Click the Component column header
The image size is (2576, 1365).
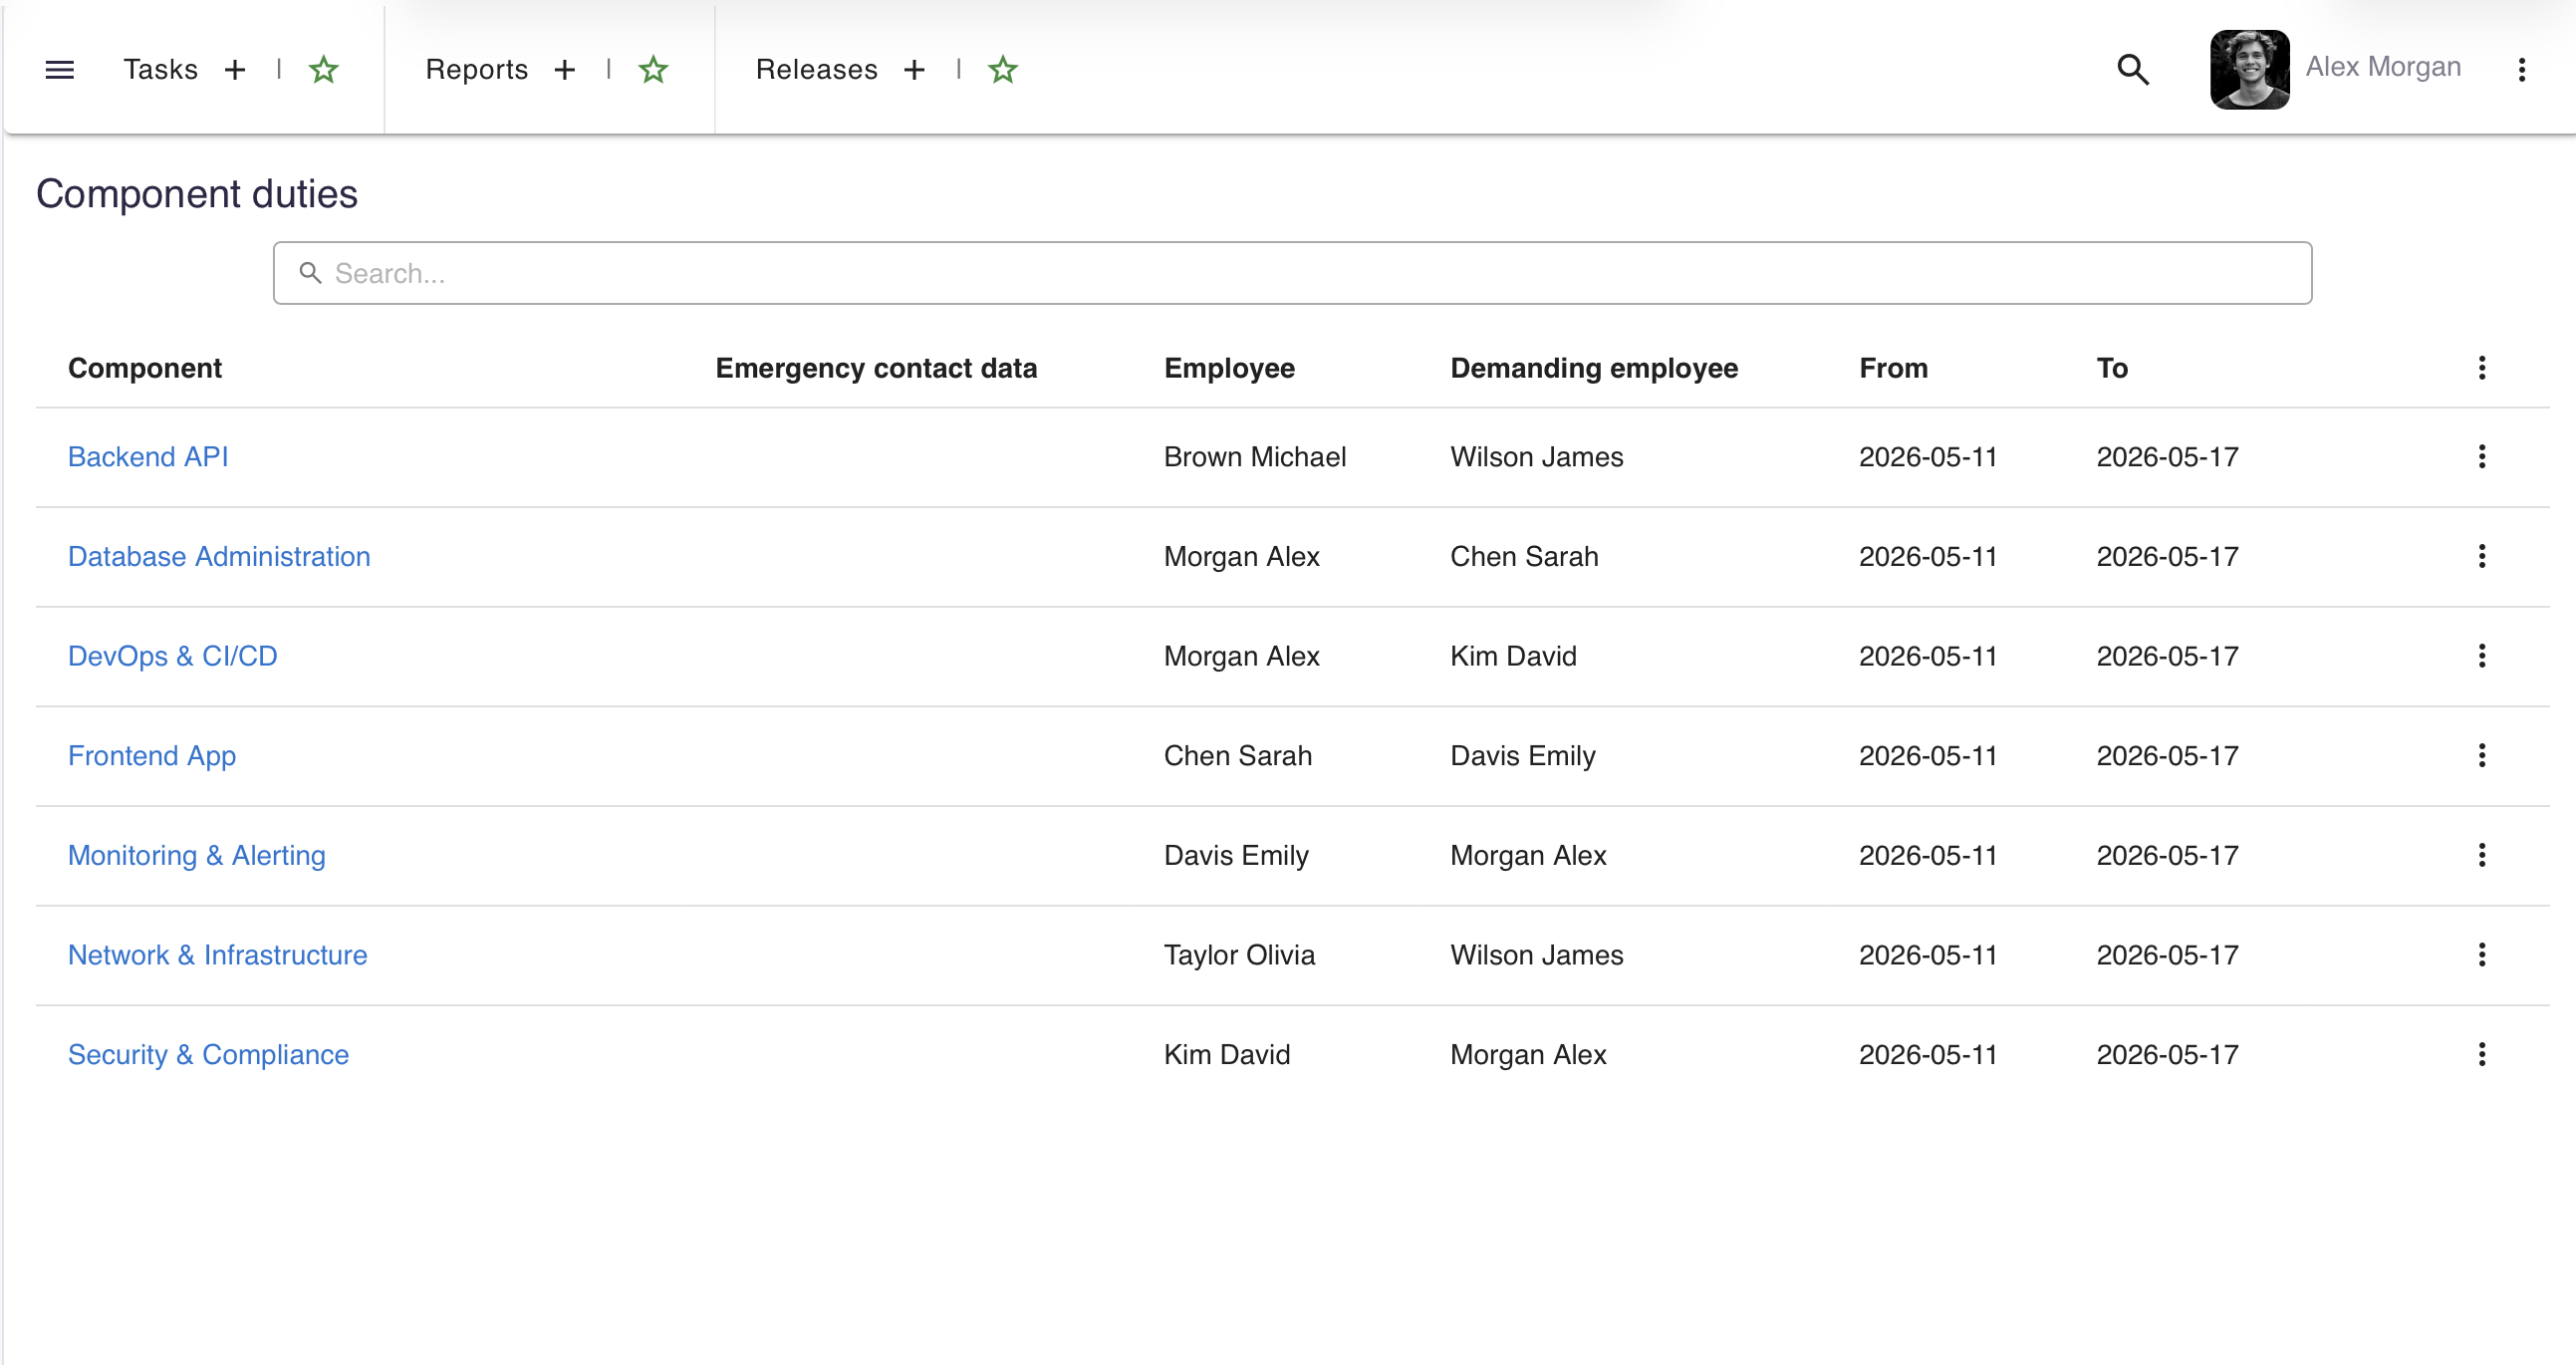pyautogui.click(x=144, y=368)
